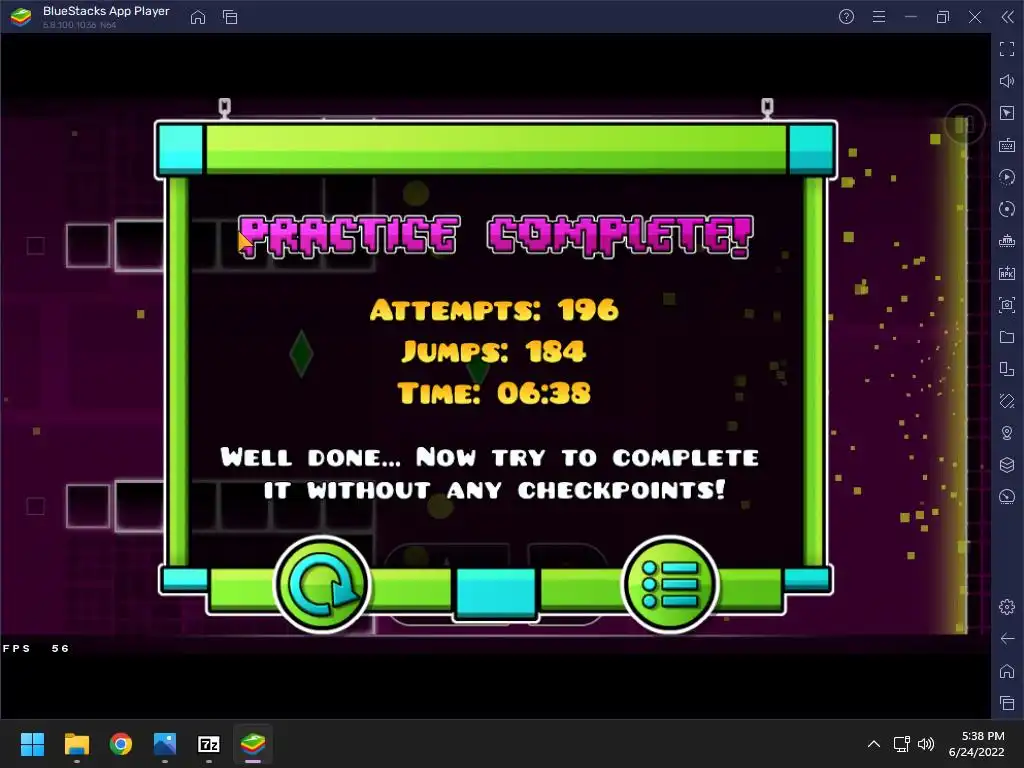Image resolution: width=1024 pixels, height=768 pixels.
Task: Minimize the BlueStacks window
Action: pos(911,17)
